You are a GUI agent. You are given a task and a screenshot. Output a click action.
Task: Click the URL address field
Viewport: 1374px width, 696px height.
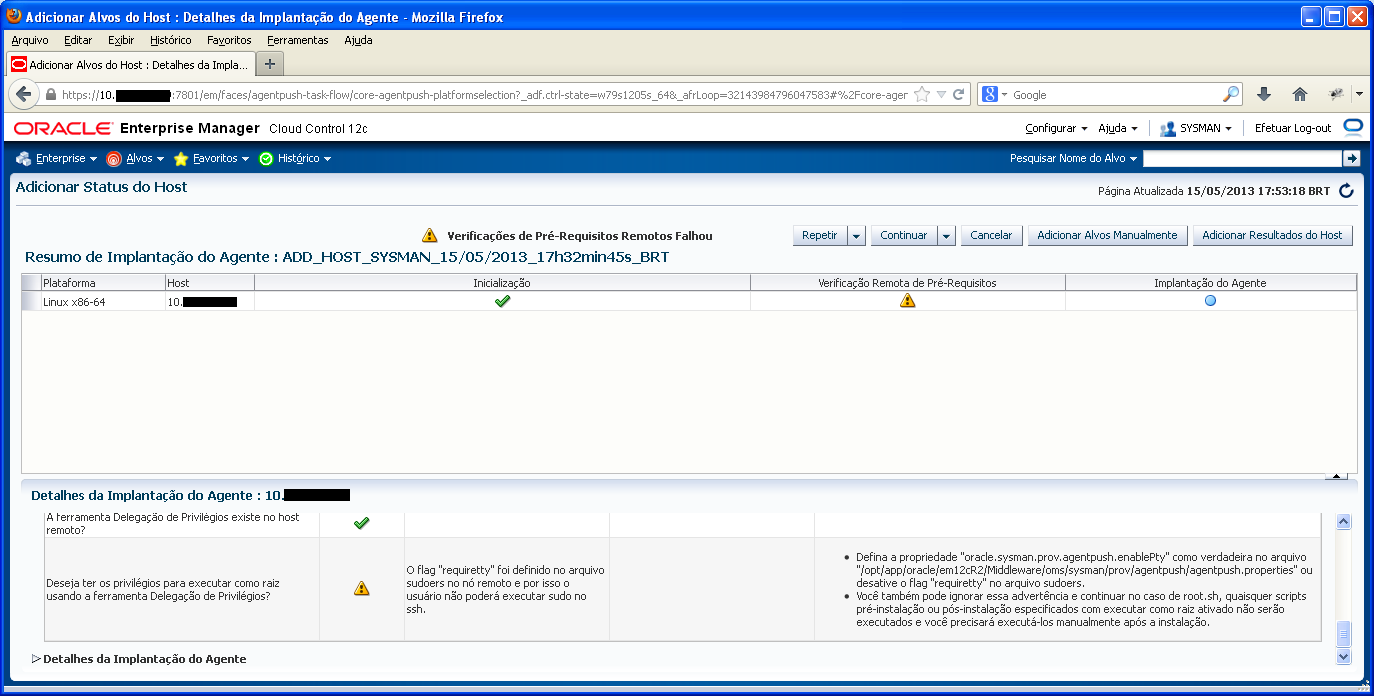coord(485,95)
